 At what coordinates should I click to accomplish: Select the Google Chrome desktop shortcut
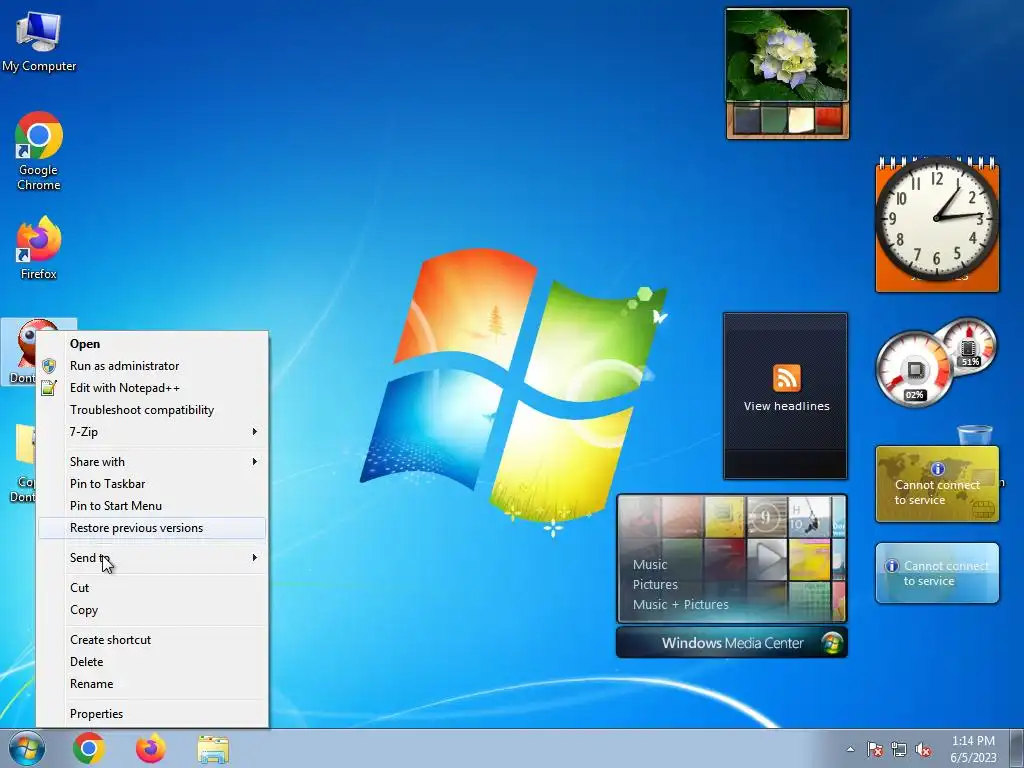39,150
